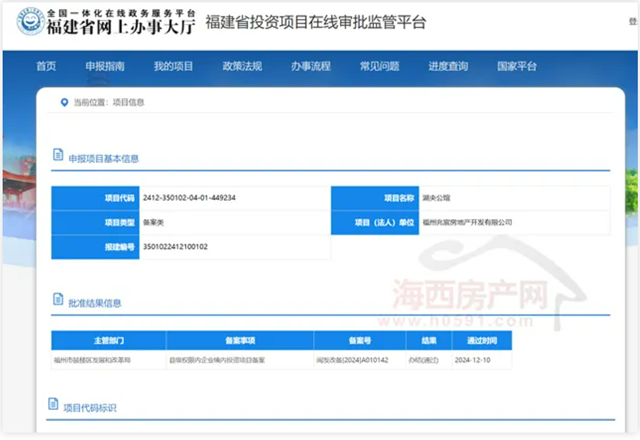Click the location pin icon in breadcrumb
Screen dimensions: 640x440
click(x=65, y=102)
